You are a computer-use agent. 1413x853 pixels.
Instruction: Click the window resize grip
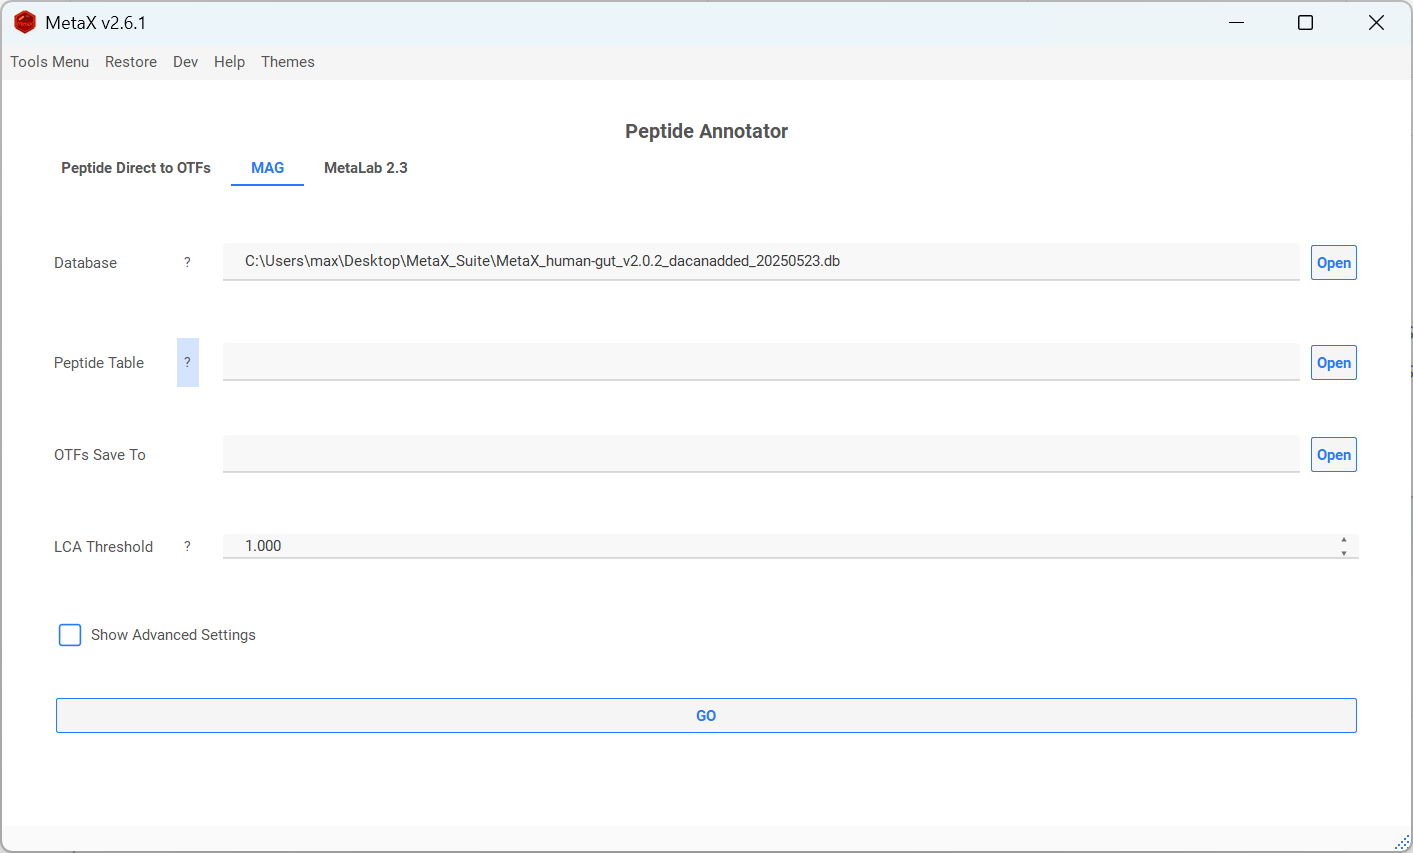pos(1402,843)
